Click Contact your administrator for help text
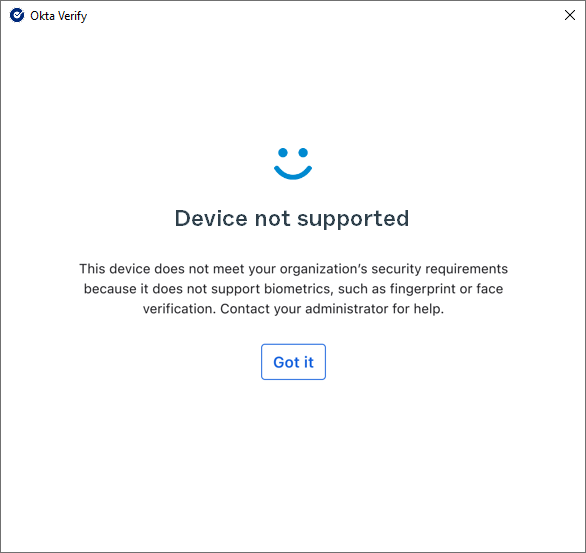586x553 pixels. [x=332, y=309]
